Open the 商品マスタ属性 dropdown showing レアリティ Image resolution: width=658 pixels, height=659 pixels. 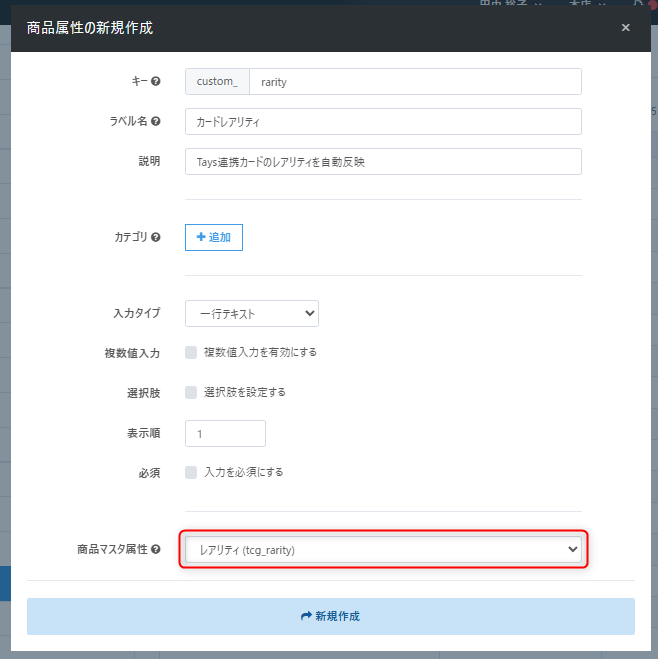383,549
